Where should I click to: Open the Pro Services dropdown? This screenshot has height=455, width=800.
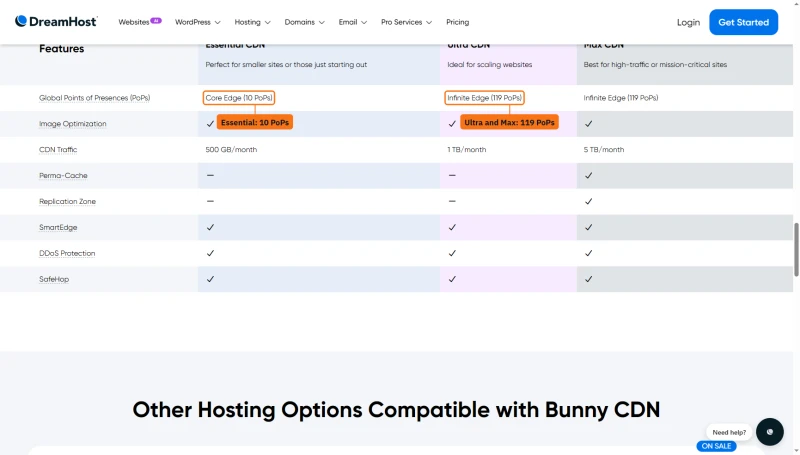tap(406, 22)
